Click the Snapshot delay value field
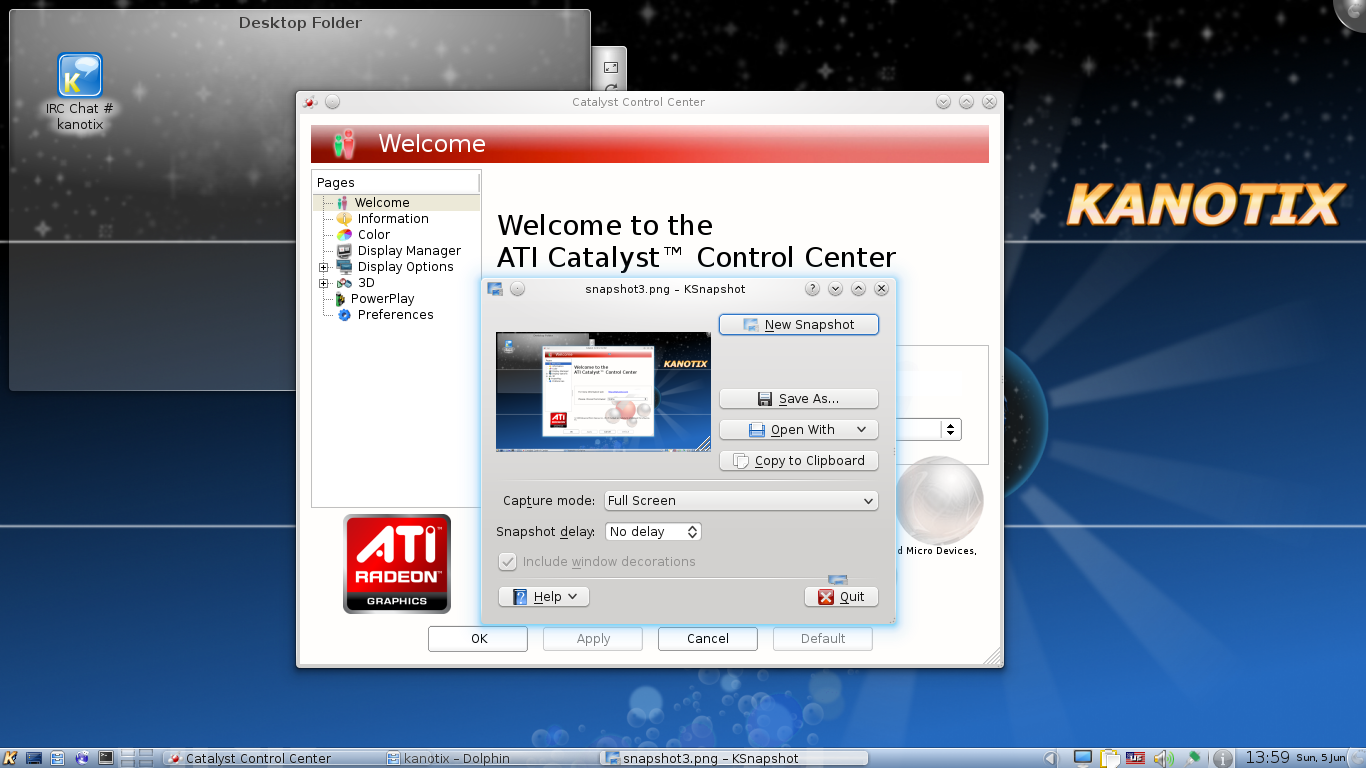Image resolution: width=1366 pixels, height=768 pixels. click(645, 532)
